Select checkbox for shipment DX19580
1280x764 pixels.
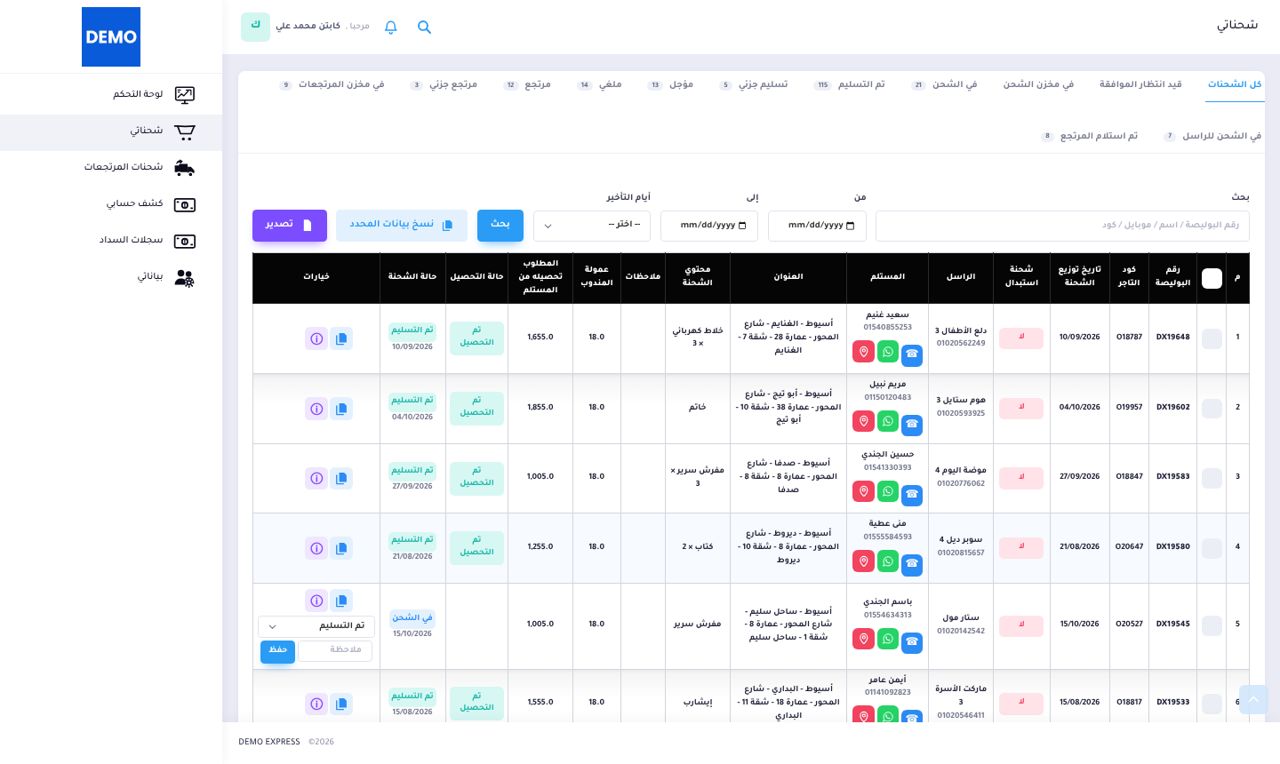pyautogui.click(x=1212, y=549)
